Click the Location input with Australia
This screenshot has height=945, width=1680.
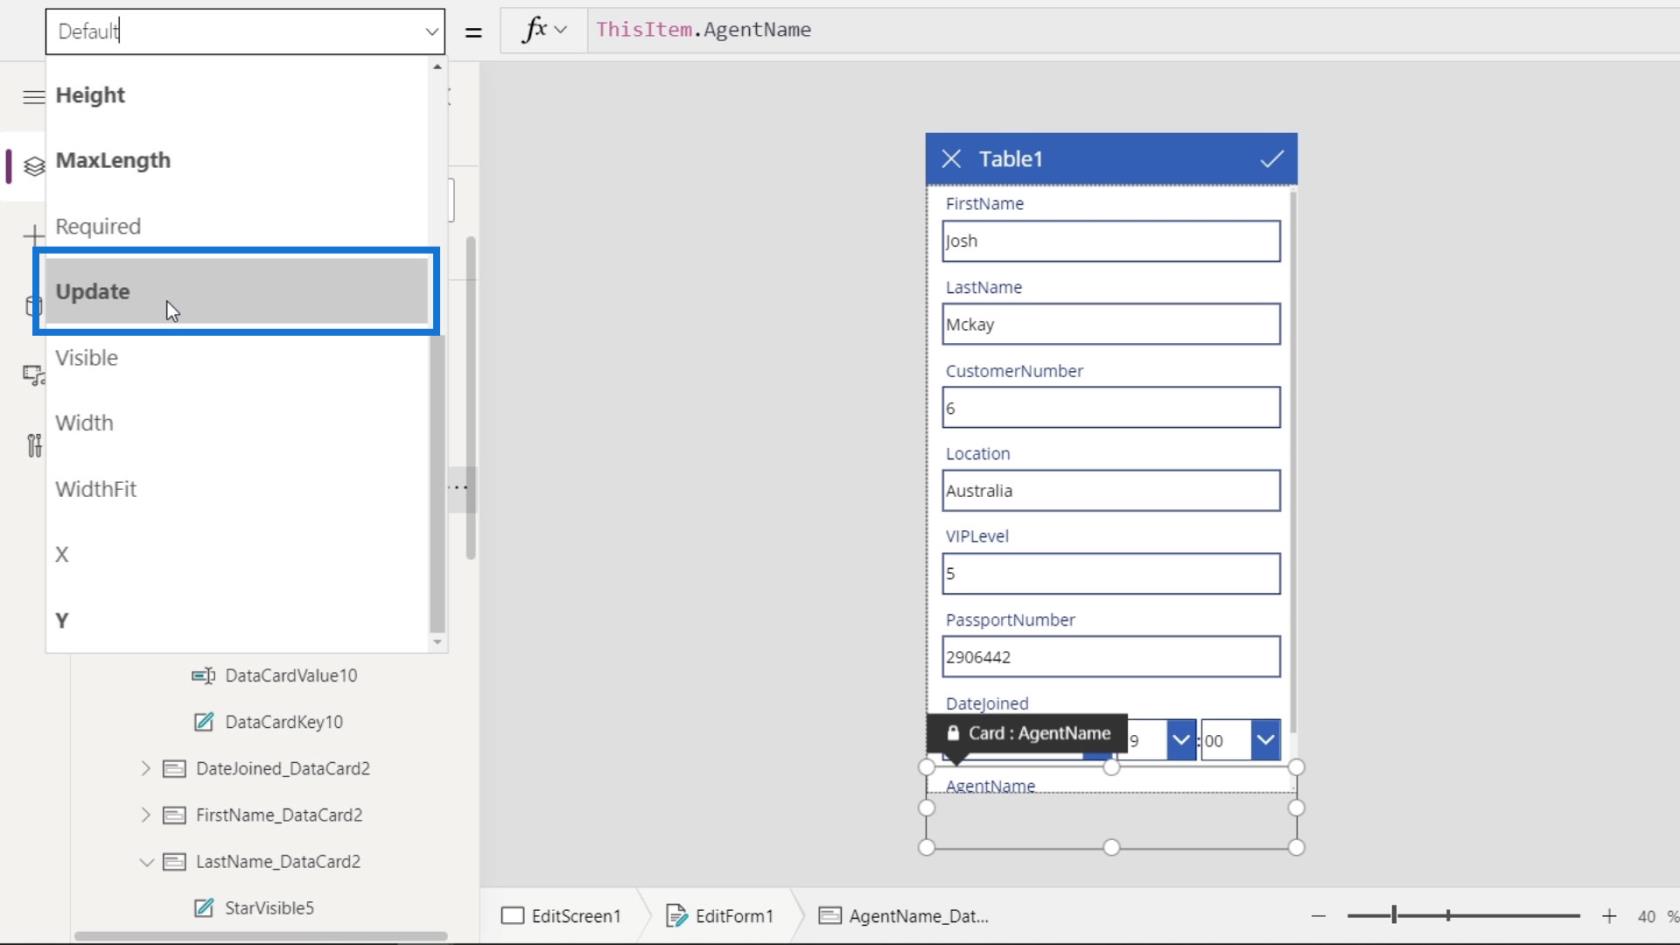(1111, 491)
